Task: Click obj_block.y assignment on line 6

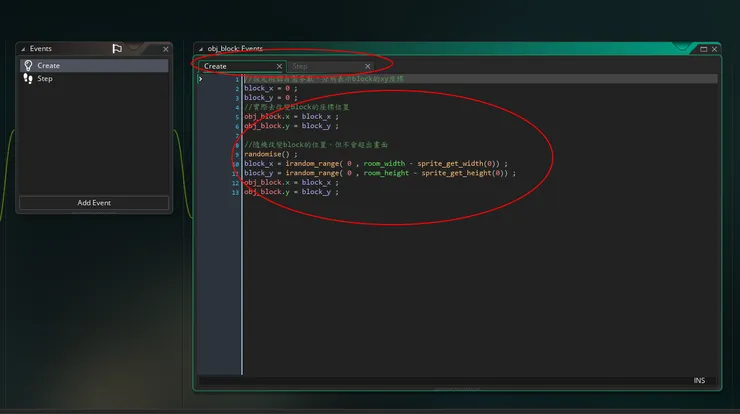Action: pyautogui.click(x=291, y=126)
